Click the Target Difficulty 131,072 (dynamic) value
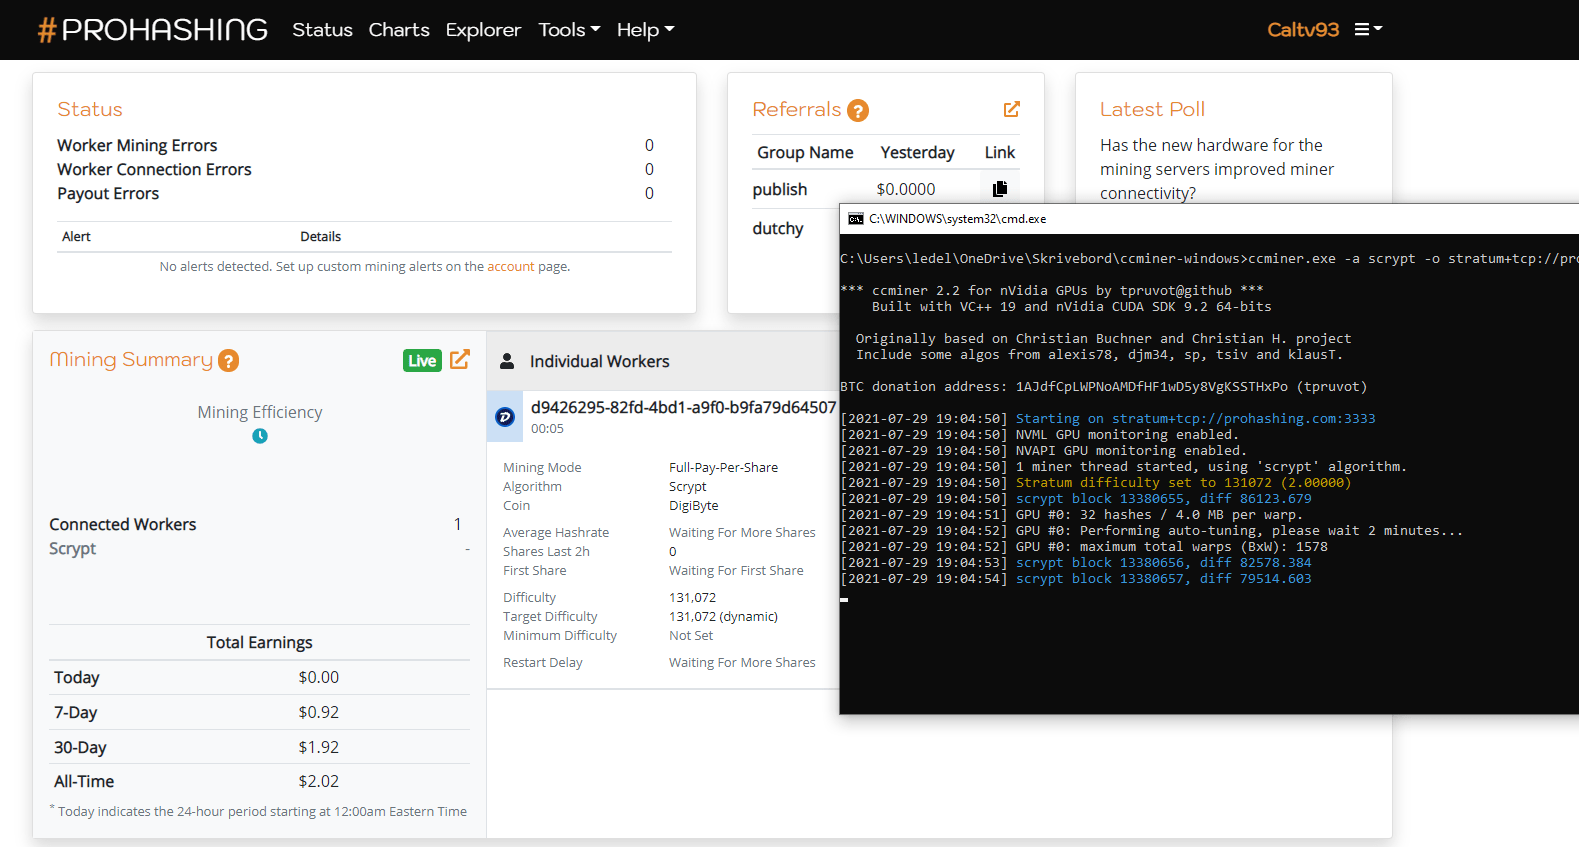 coord(723,616)
